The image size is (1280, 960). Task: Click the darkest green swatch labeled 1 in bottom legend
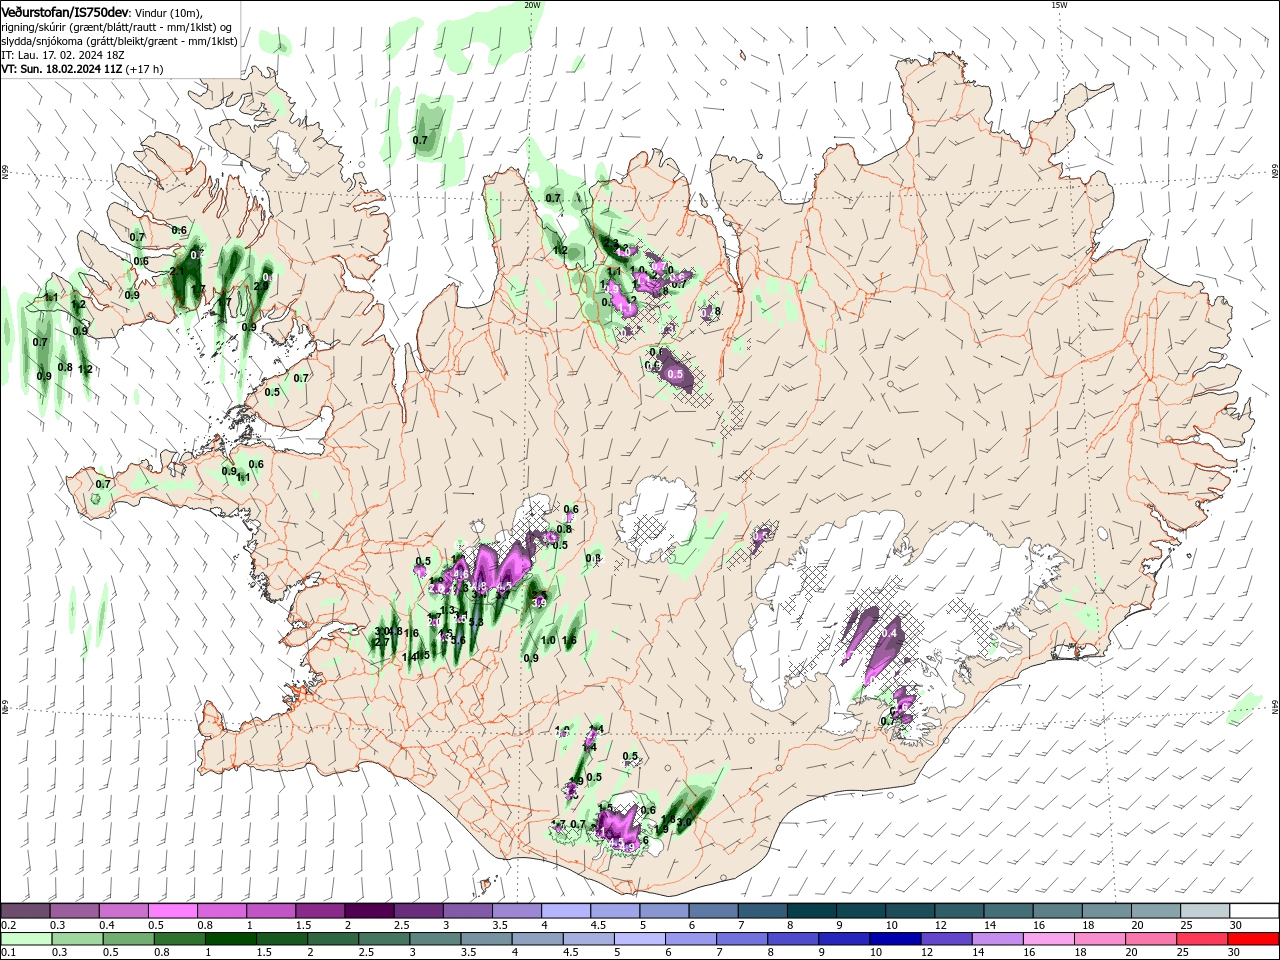tap(230, 939)
